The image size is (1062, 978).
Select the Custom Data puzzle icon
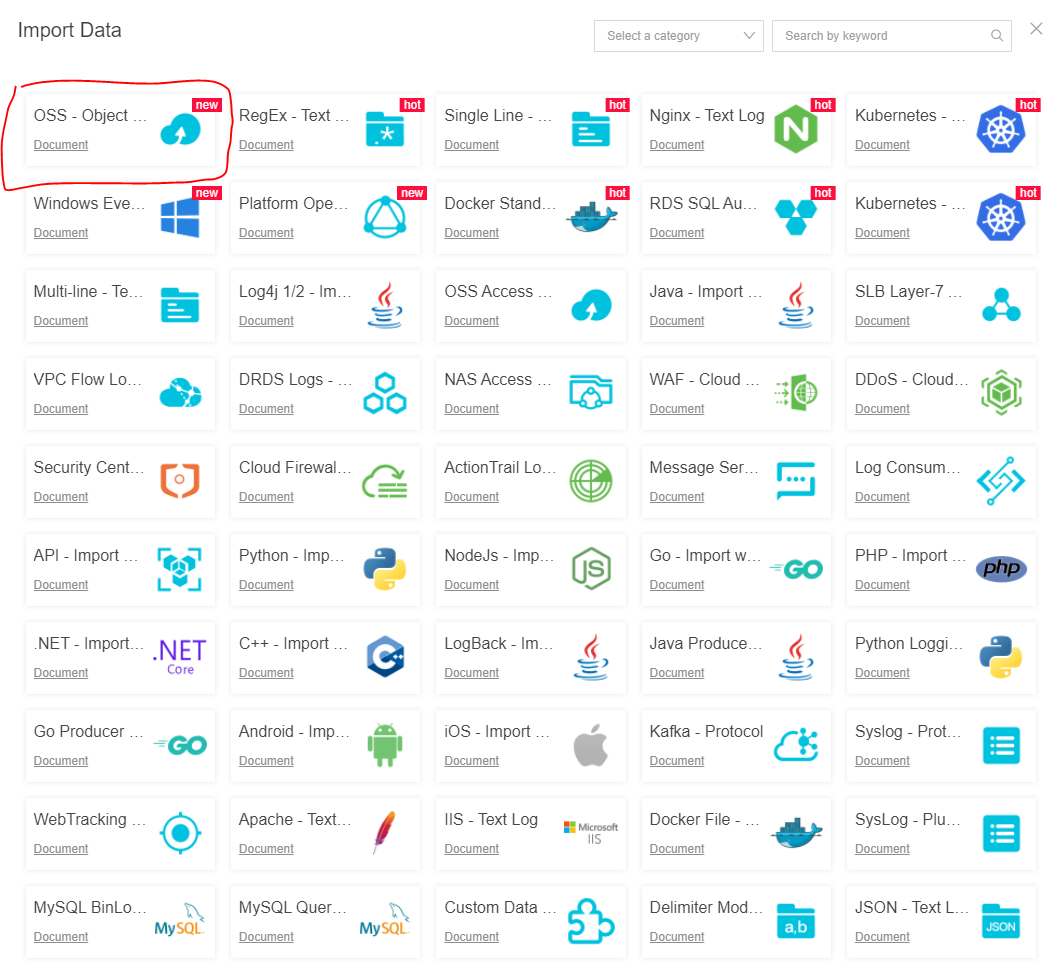point(591,920)
